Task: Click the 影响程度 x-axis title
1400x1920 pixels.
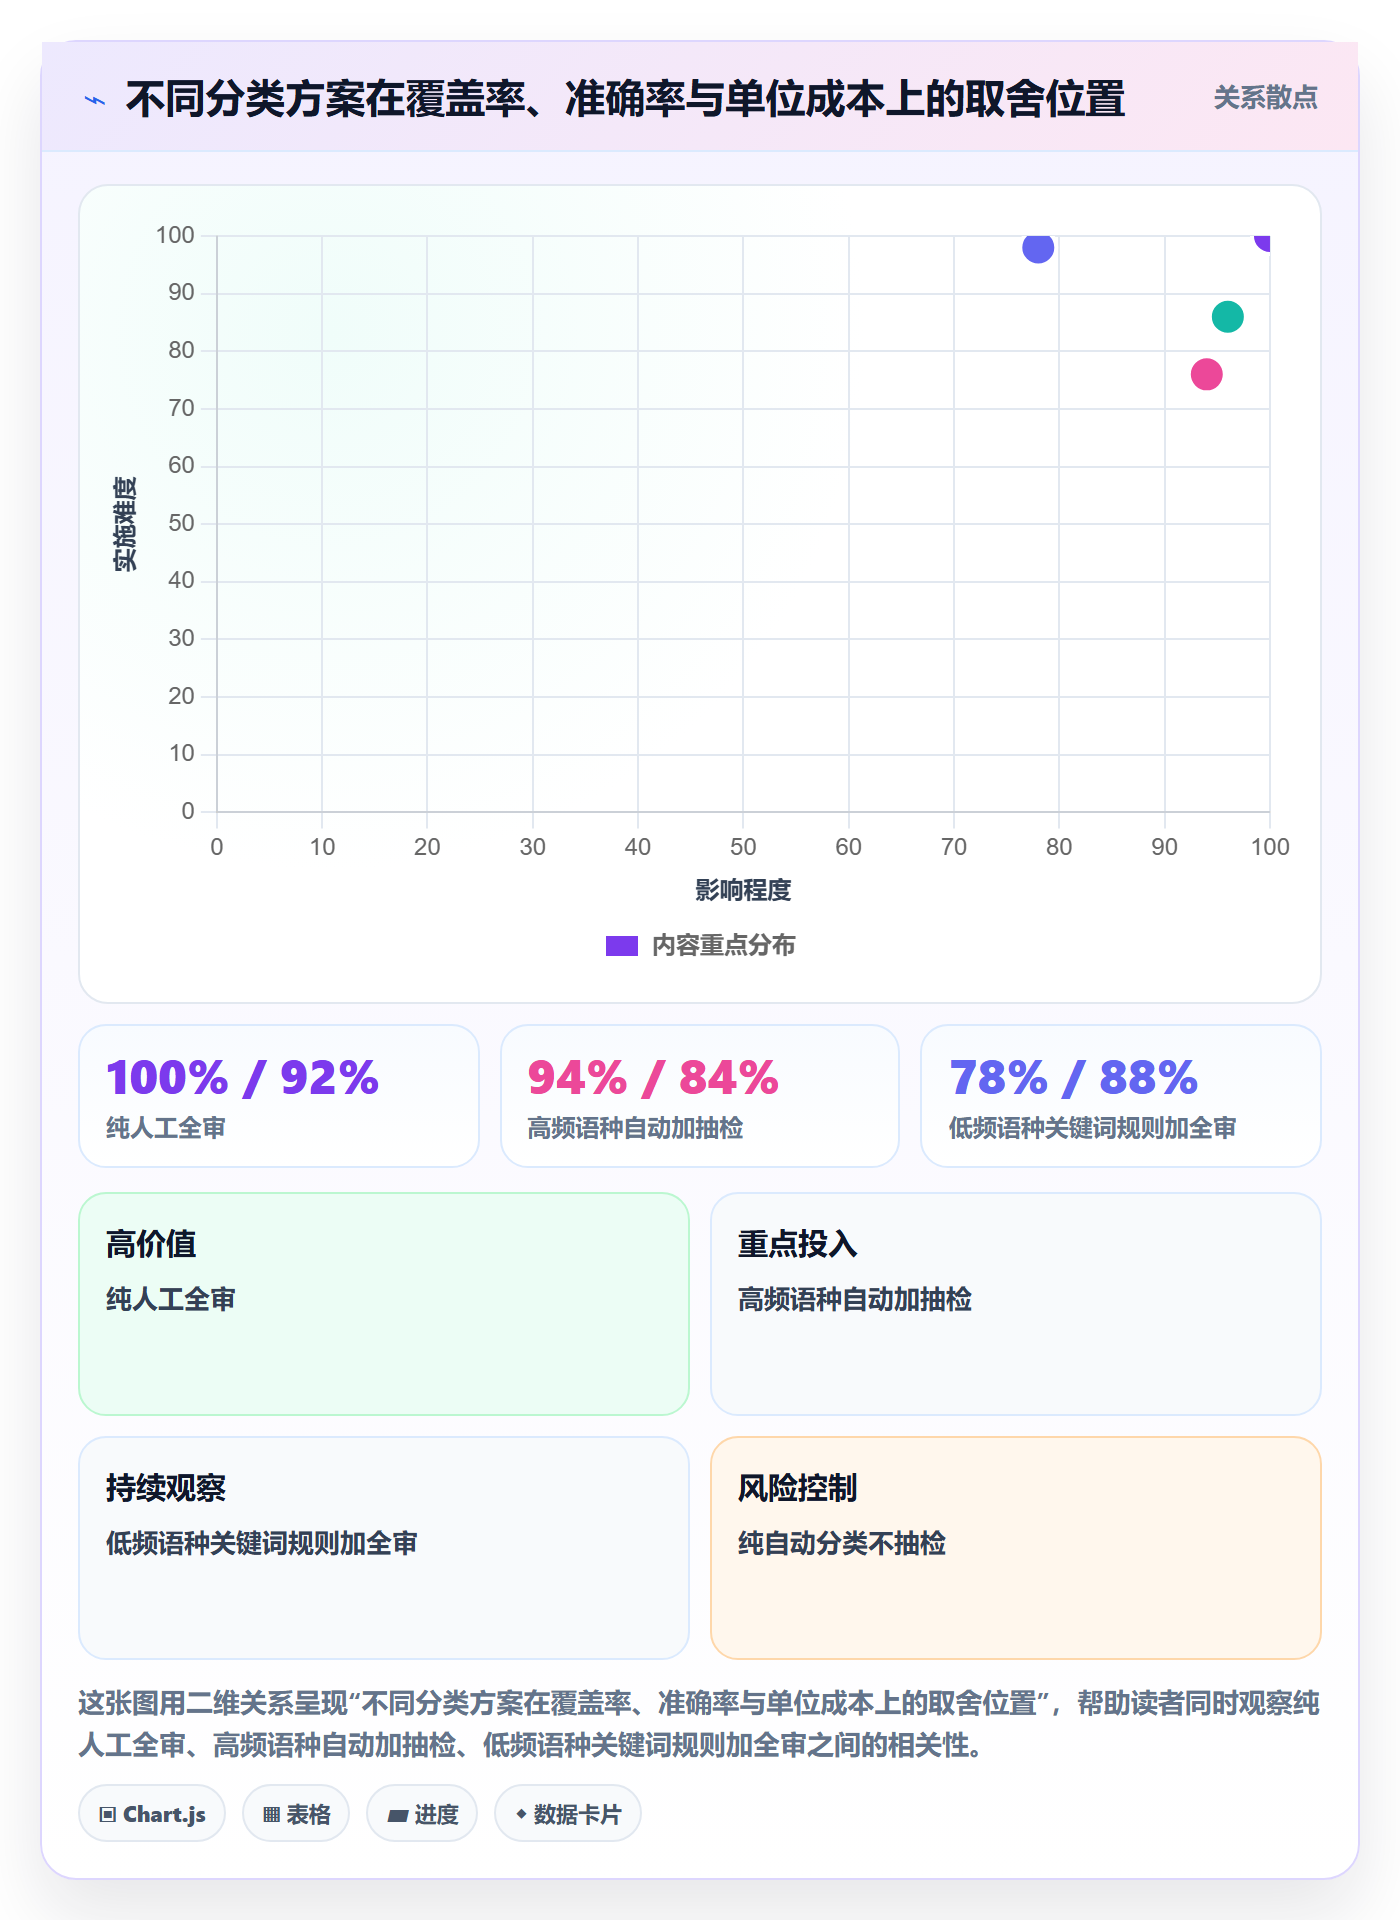Action: pyautogui.click(x=743, y=890)
